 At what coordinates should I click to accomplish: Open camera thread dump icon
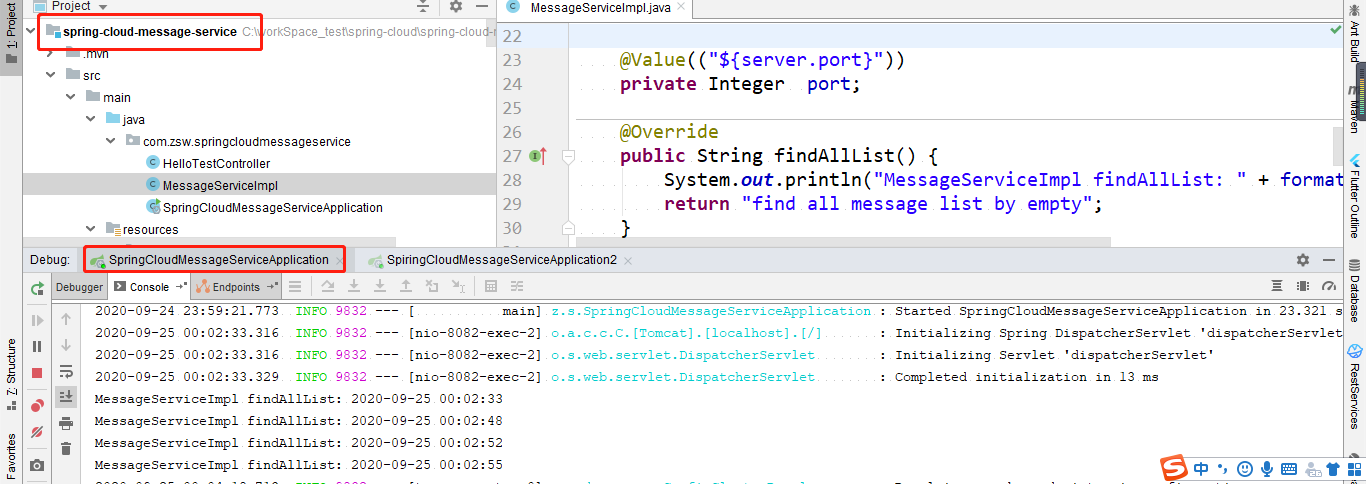[x=37, y=465]
